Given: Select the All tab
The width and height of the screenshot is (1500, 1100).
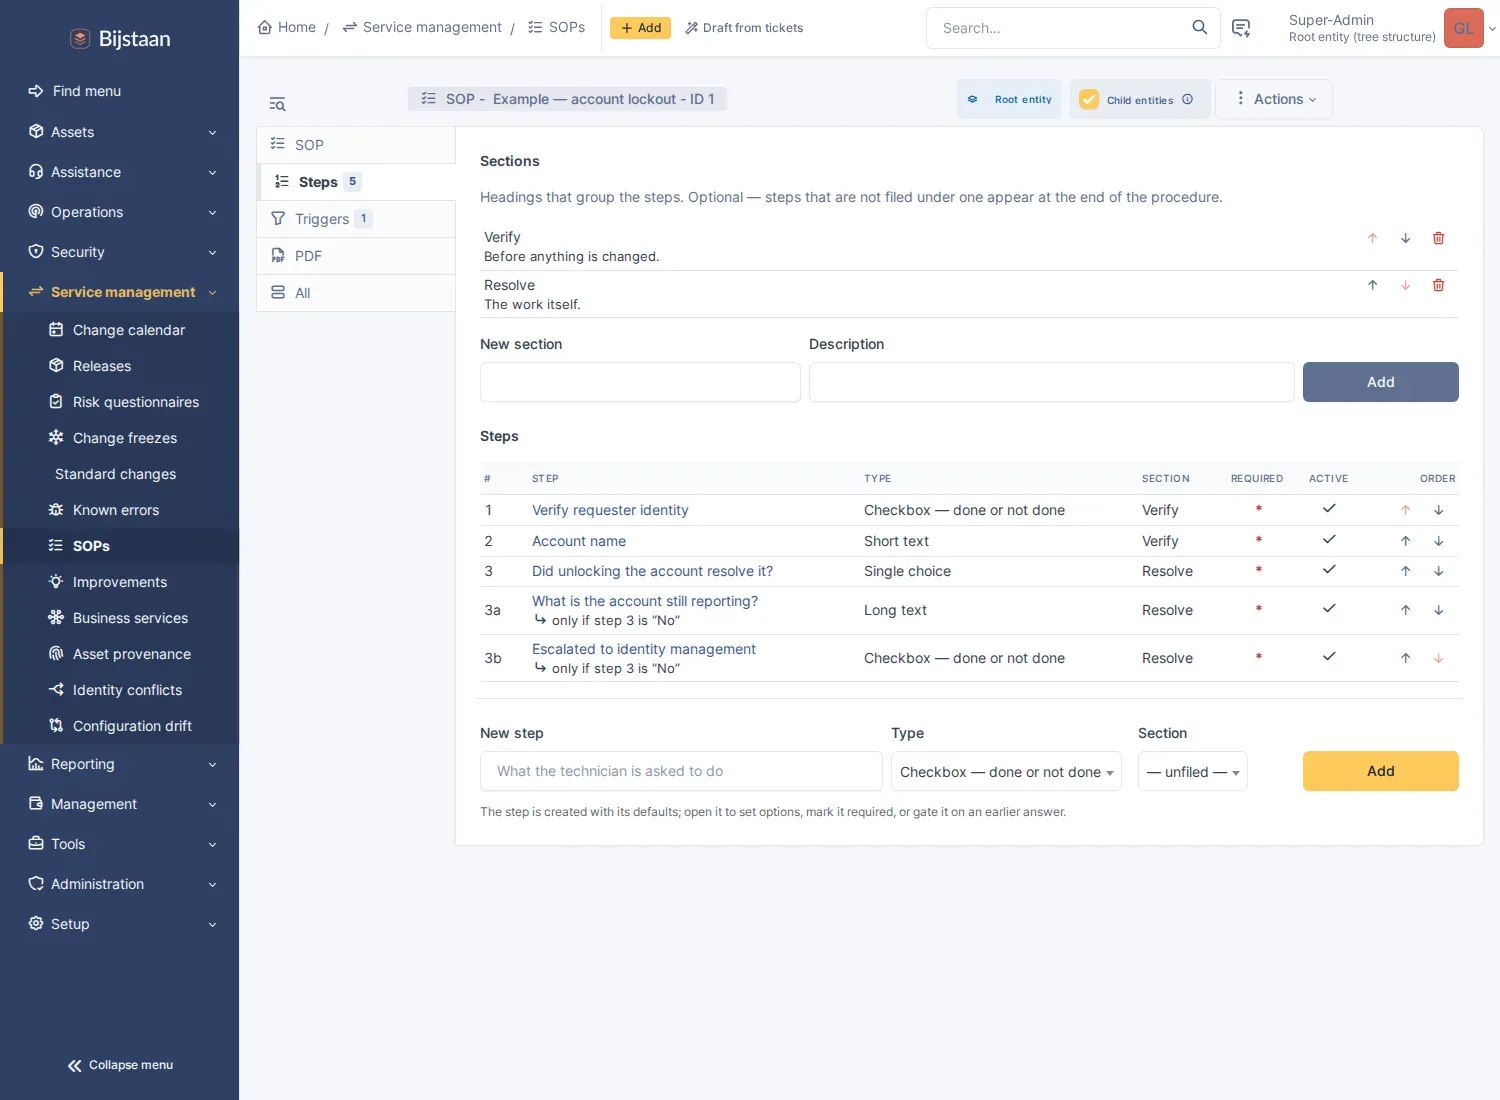Looking at the screenshot, I should [x=356, y=293].
